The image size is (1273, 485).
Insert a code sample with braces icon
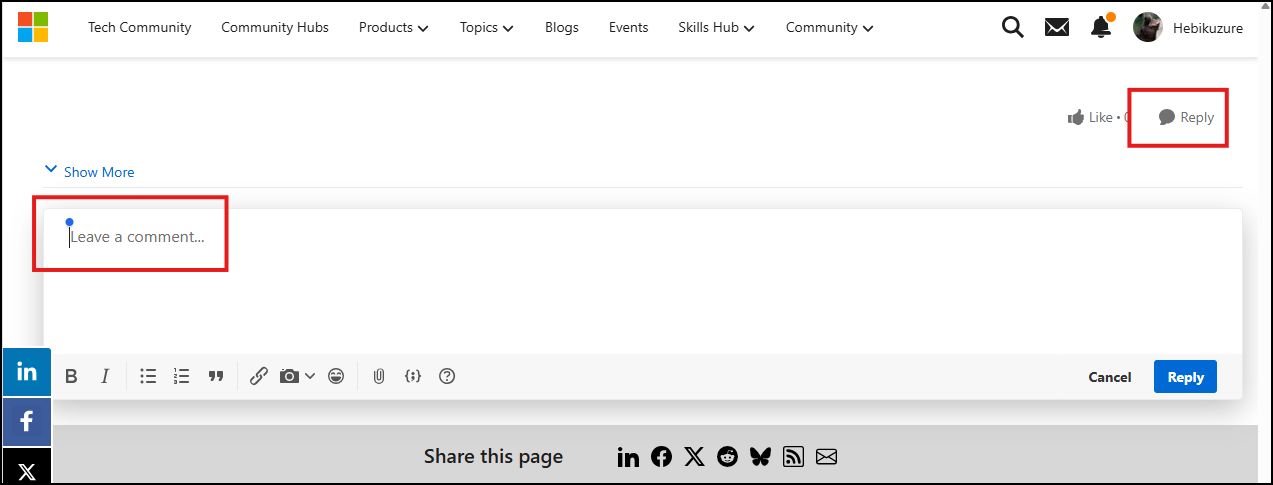(x=413, y=376)
